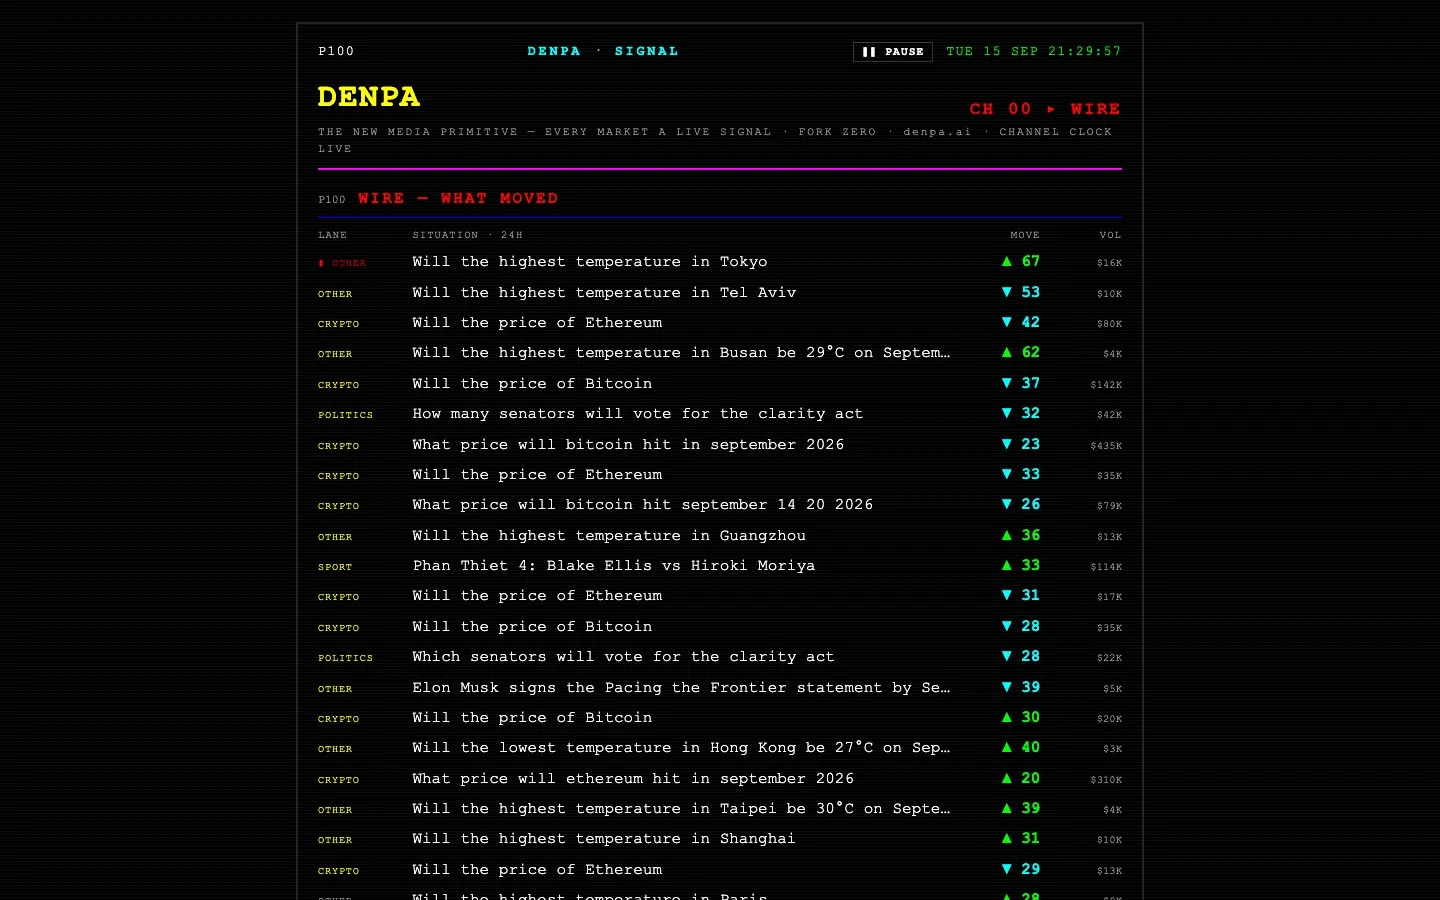The width and height of the screenshot is (1440, 900).
Task: Click the up-arrow 33 move on Phan Thiet row
Action: click(1021, 565)
